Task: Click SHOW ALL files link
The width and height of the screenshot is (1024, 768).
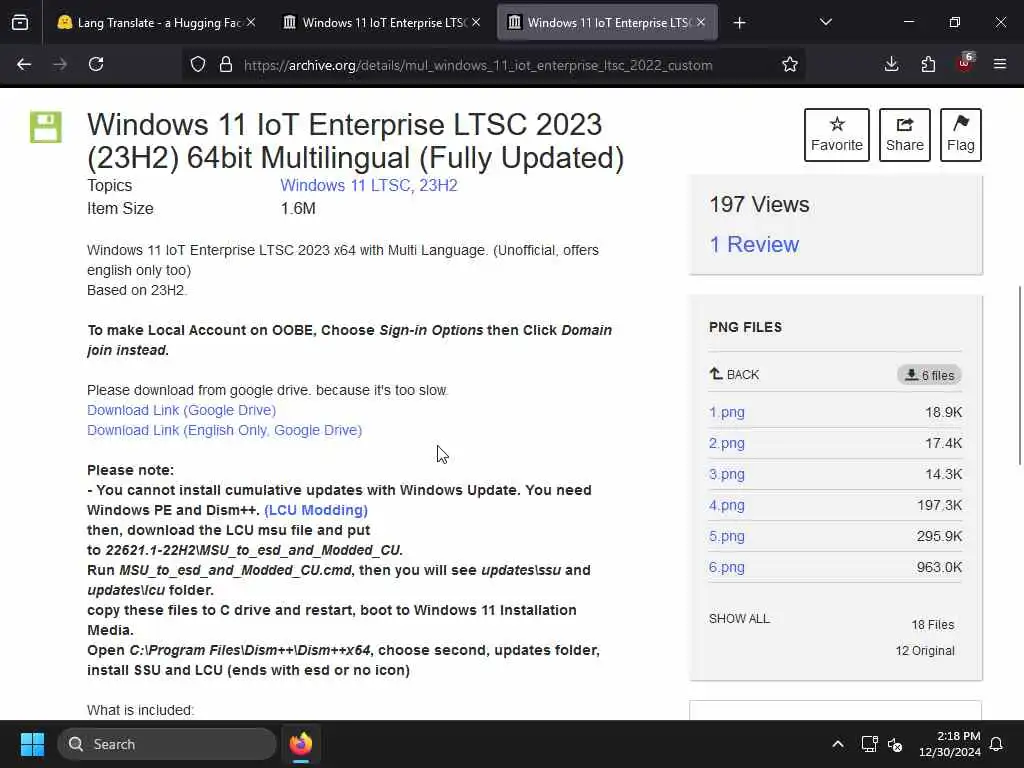Action: [739, 618]
